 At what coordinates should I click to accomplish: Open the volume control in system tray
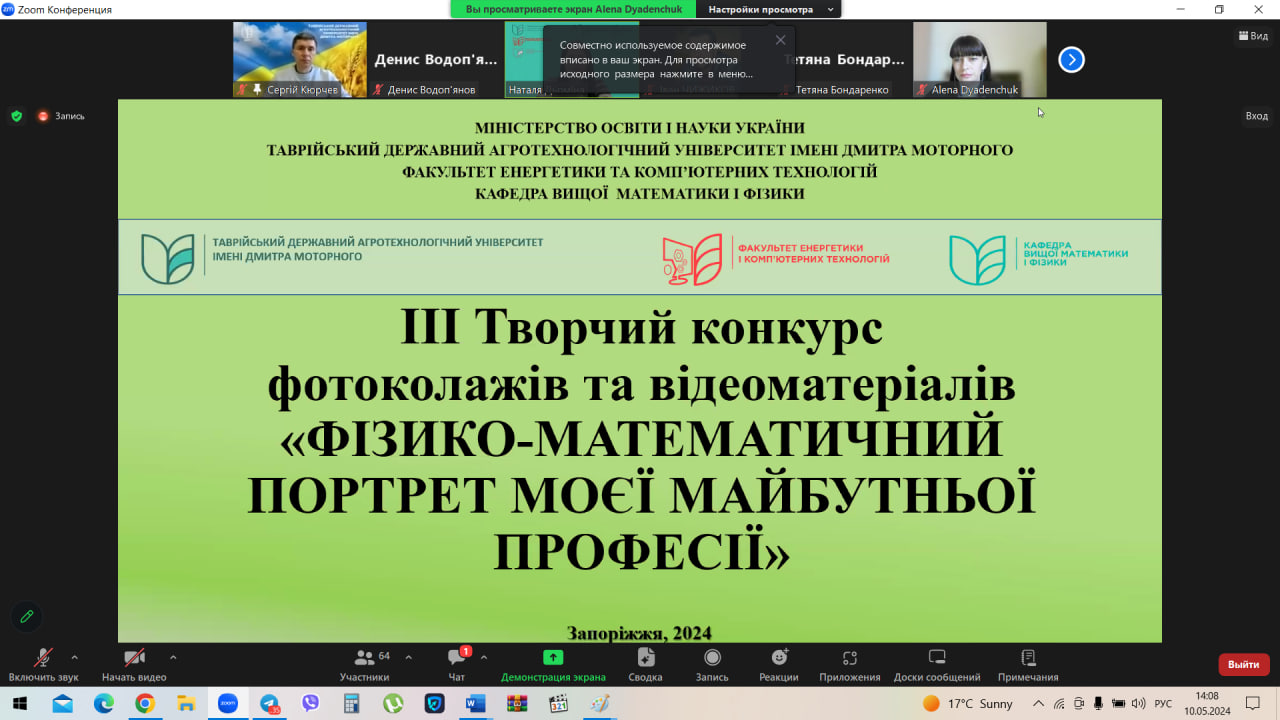click(x=1138, y=704)
